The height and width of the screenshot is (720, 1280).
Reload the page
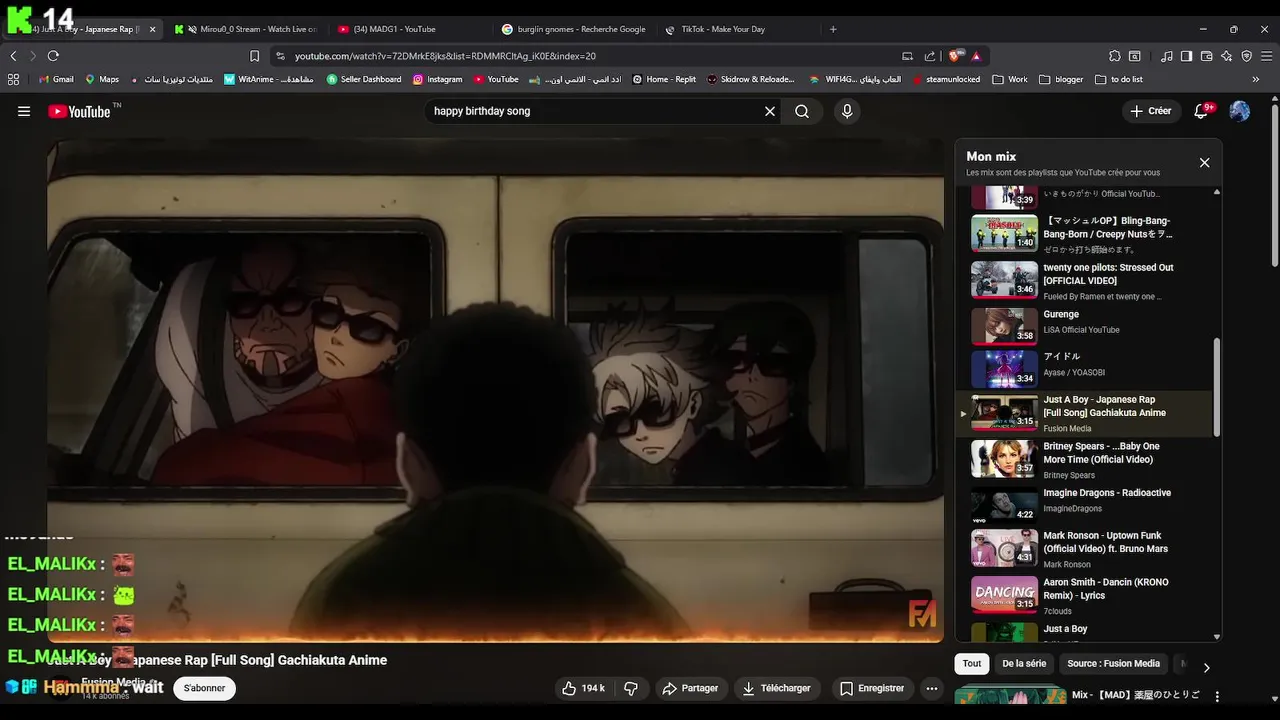pyautogui.click(x=53, y=56)
